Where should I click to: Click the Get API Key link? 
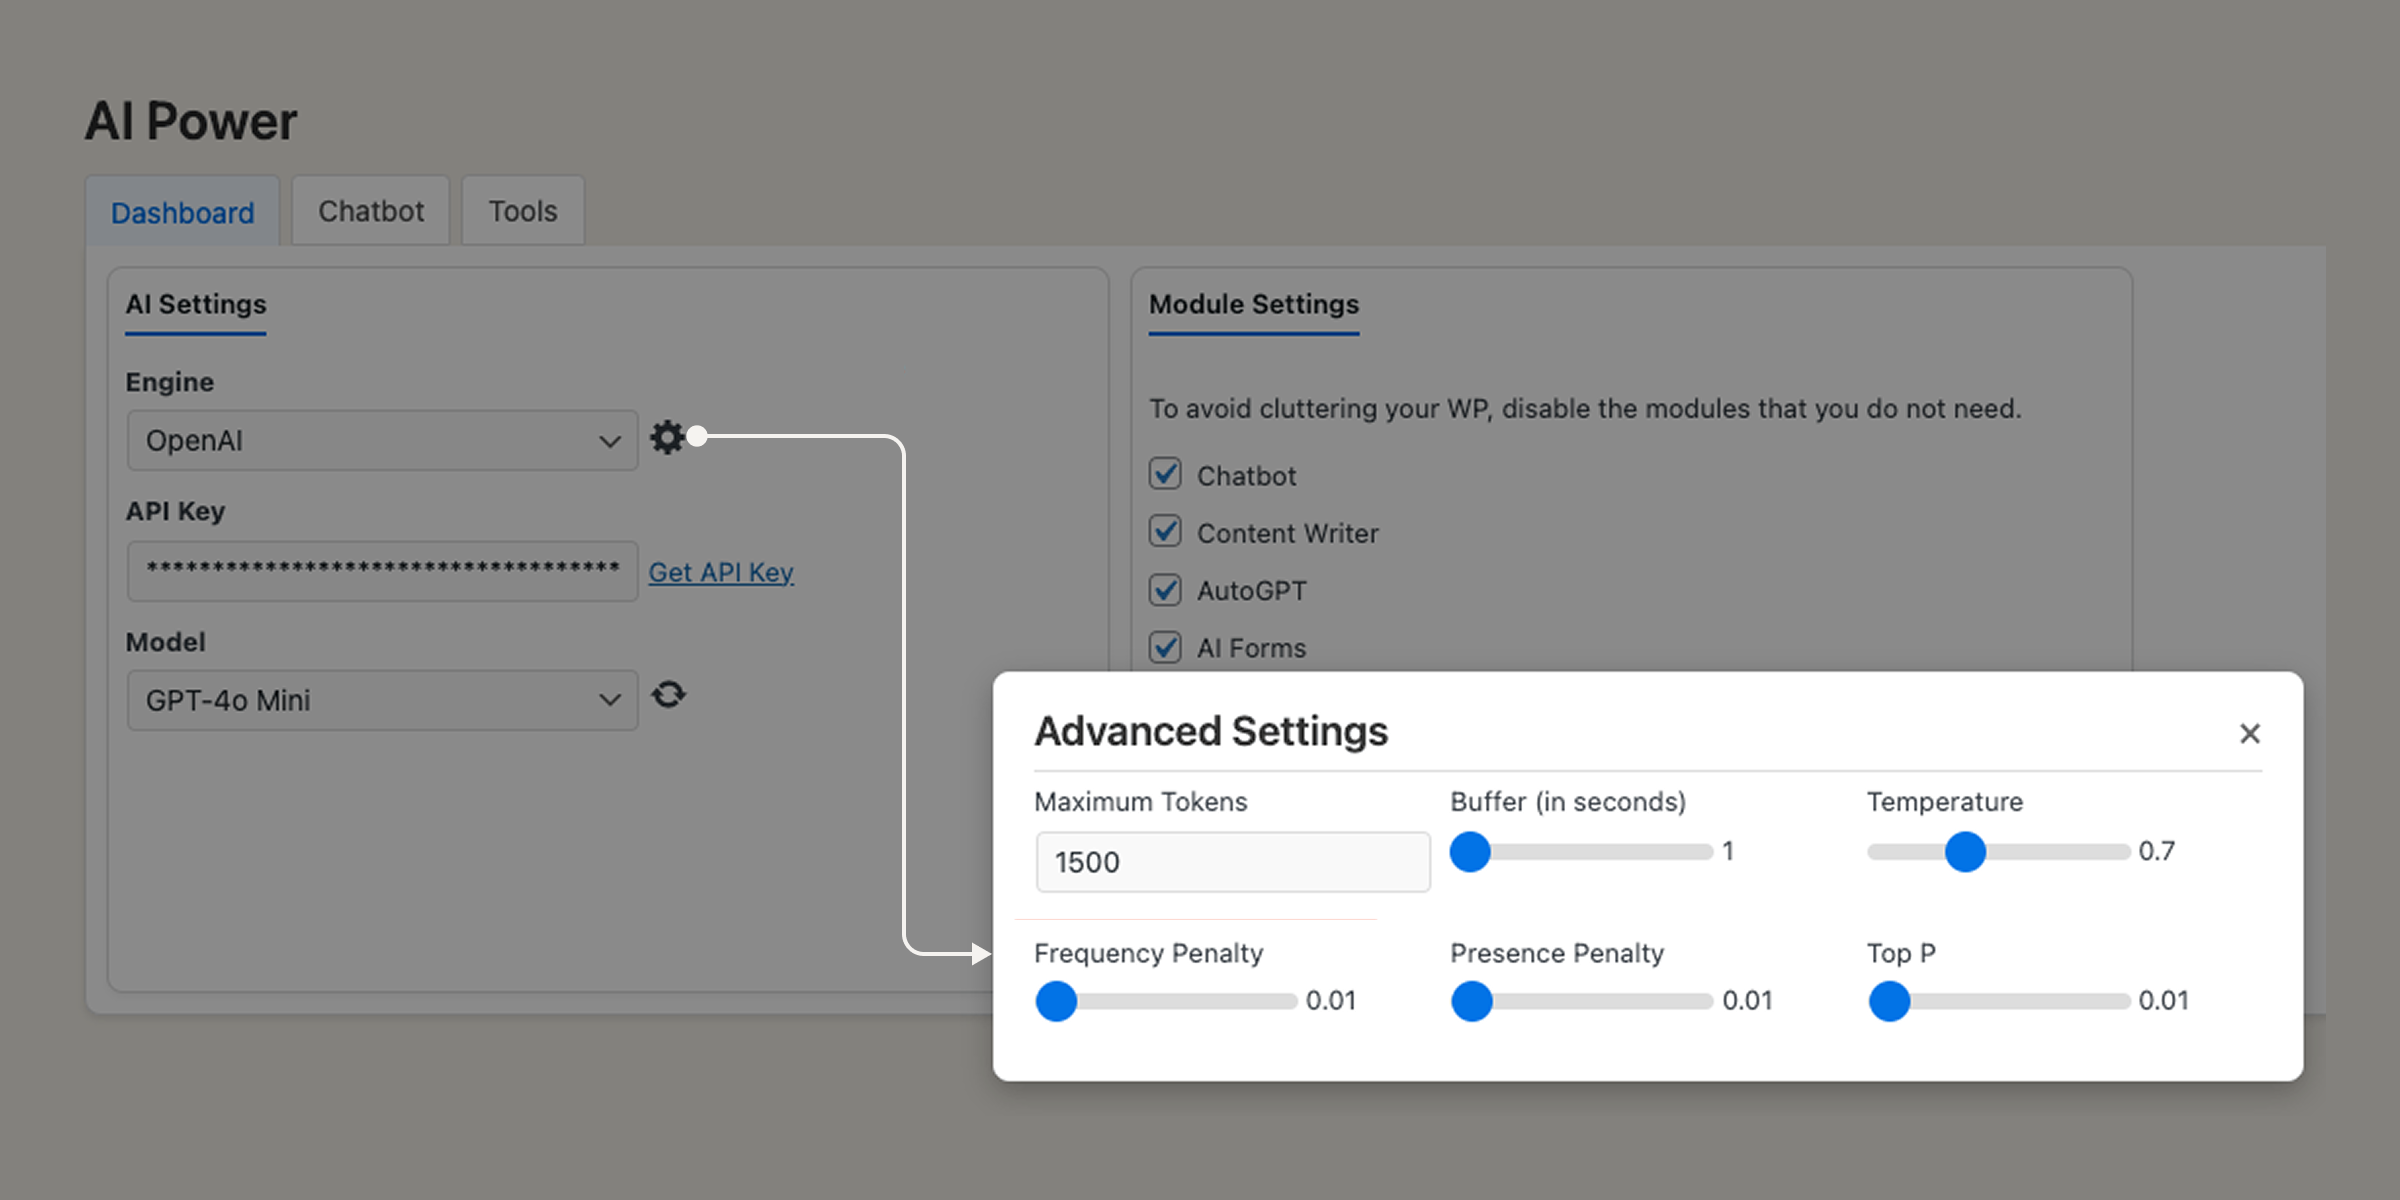pyautogui.click(x=721, y=571)
